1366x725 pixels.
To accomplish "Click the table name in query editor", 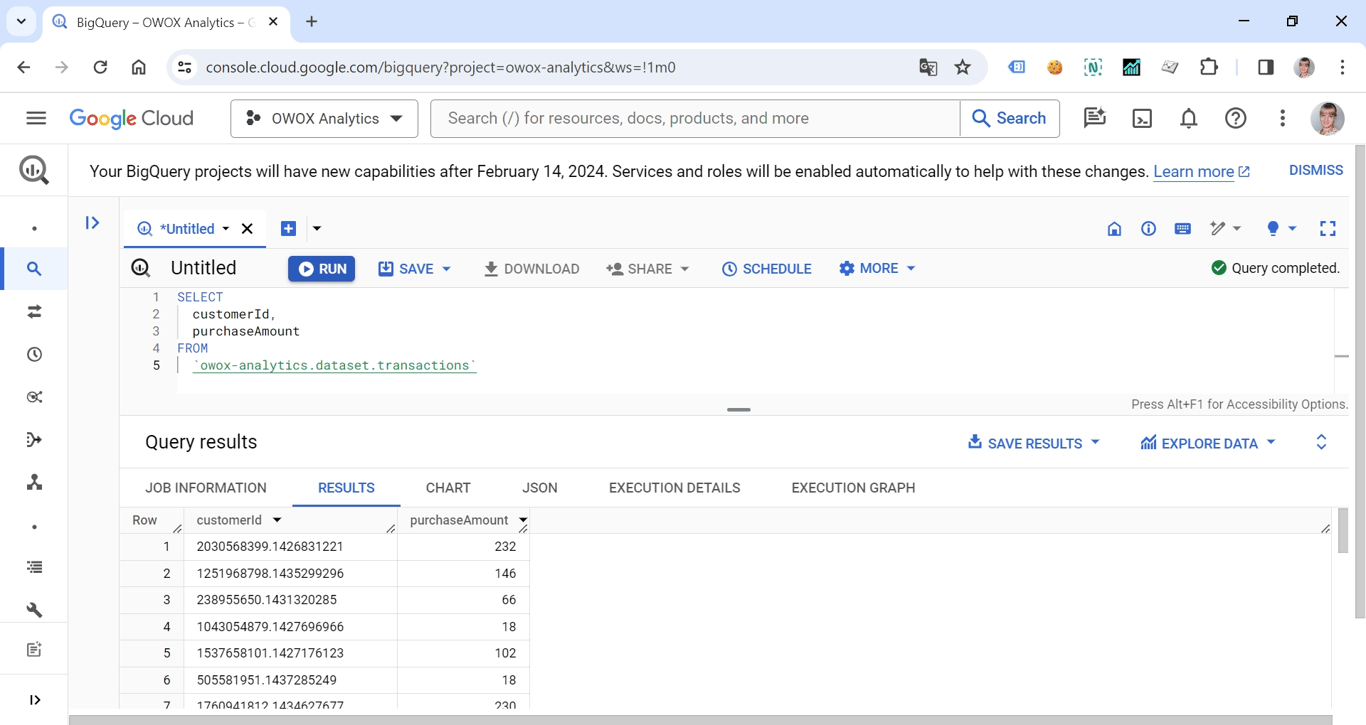I will tap(334, 366).
